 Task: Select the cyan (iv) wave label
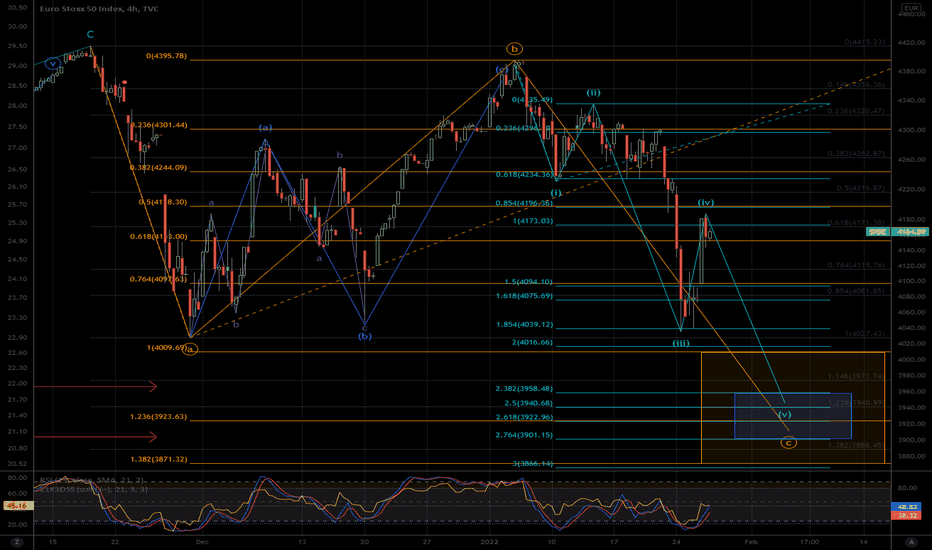706,203
